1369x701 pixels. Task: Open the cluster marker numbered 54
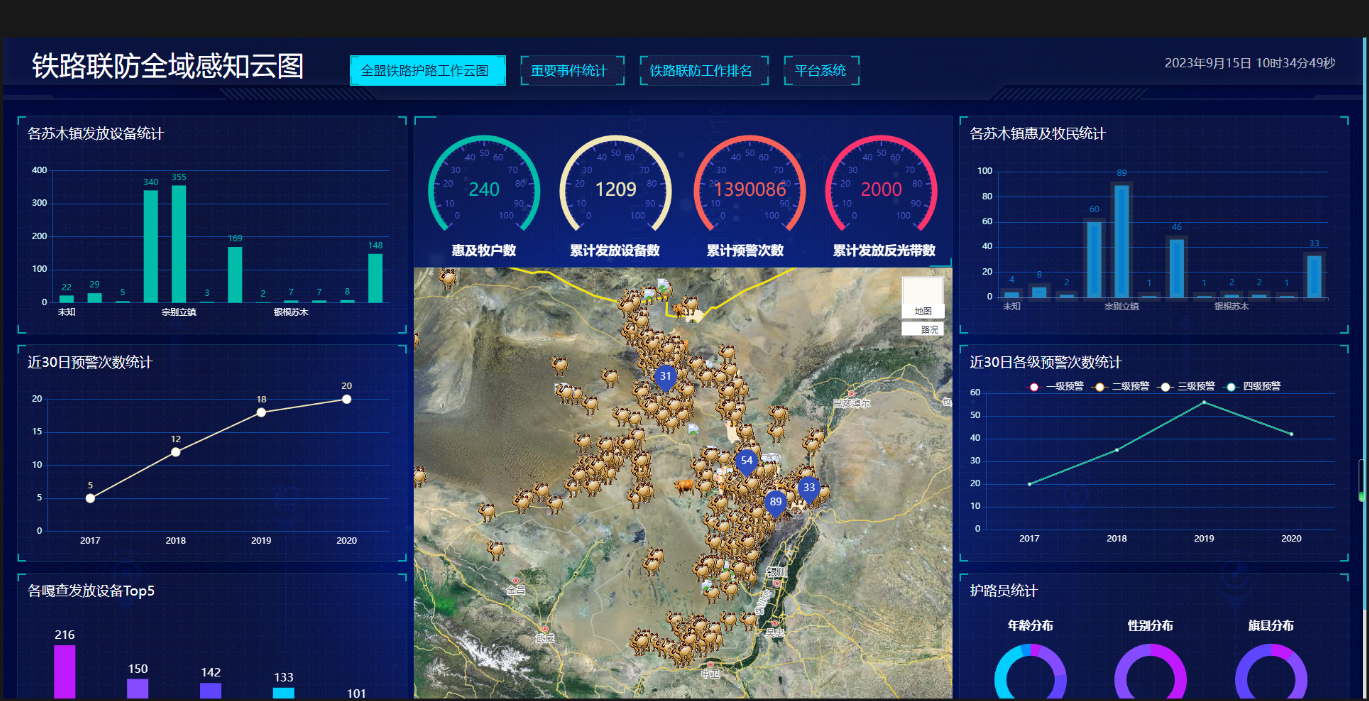746,461
